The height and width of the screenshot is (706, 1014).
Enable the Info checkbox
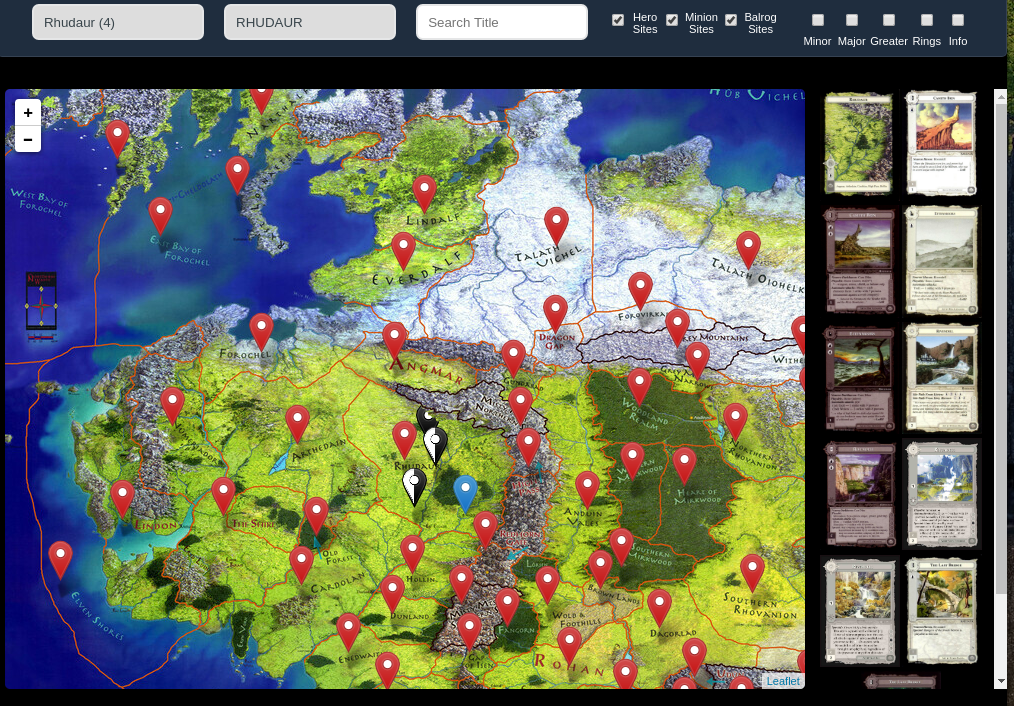tap(958, 20)
